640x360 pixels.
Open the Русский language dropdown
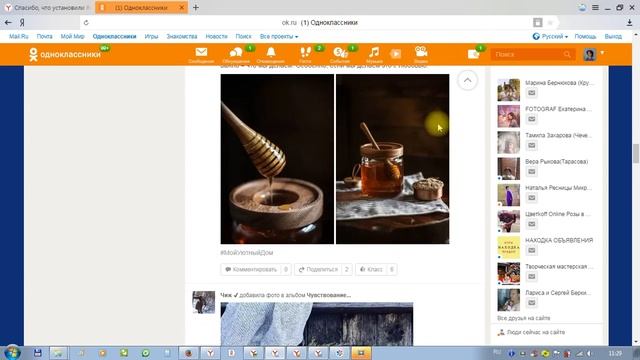coord(550,36)
